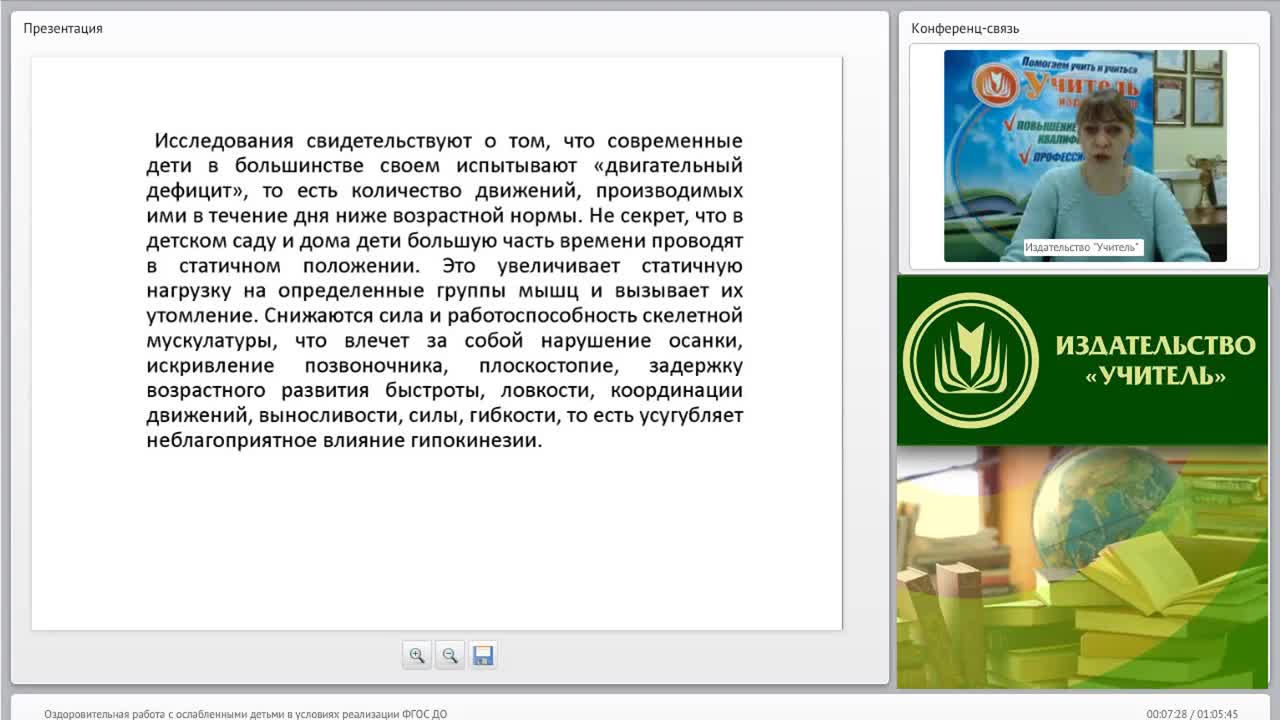Click the word «двигательный on the slide

pos(668,165)
